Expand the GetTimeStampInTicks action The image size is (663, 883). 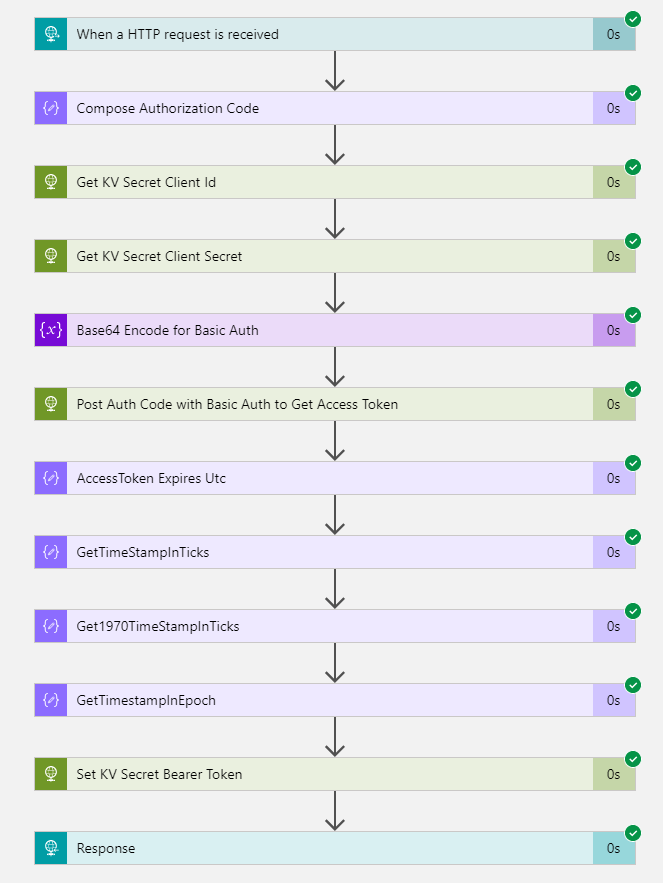tap(335, 552)
